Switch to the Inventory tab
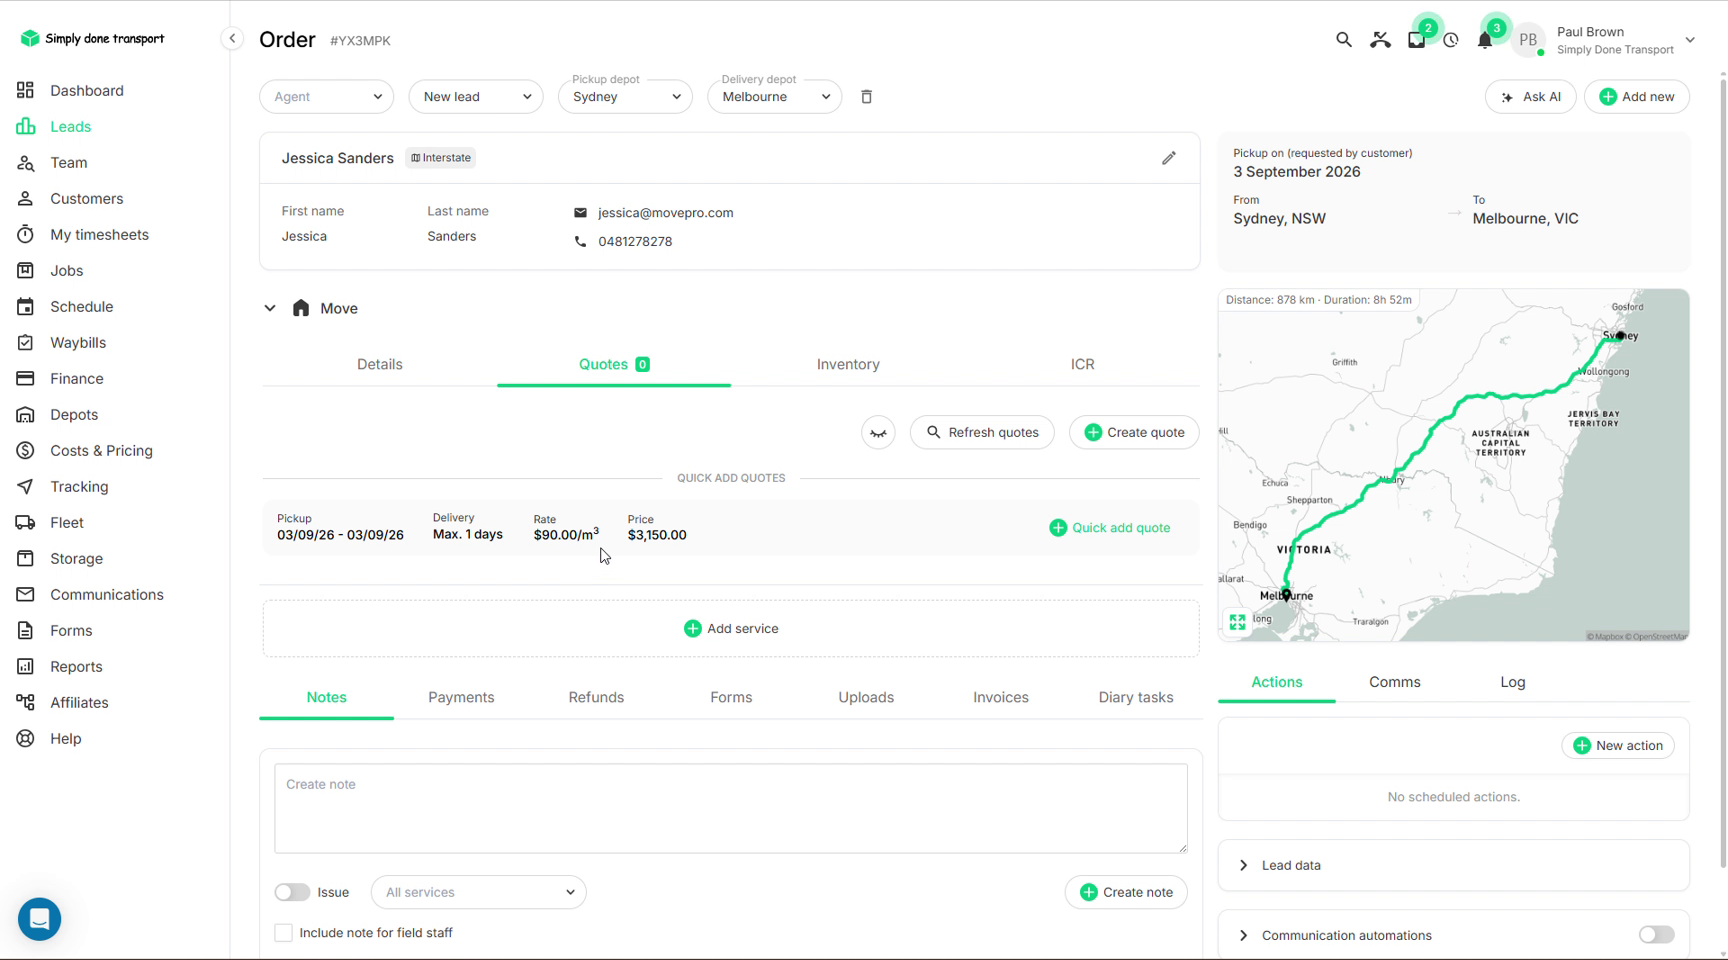The image size is (1728, 960). point(848,365)
